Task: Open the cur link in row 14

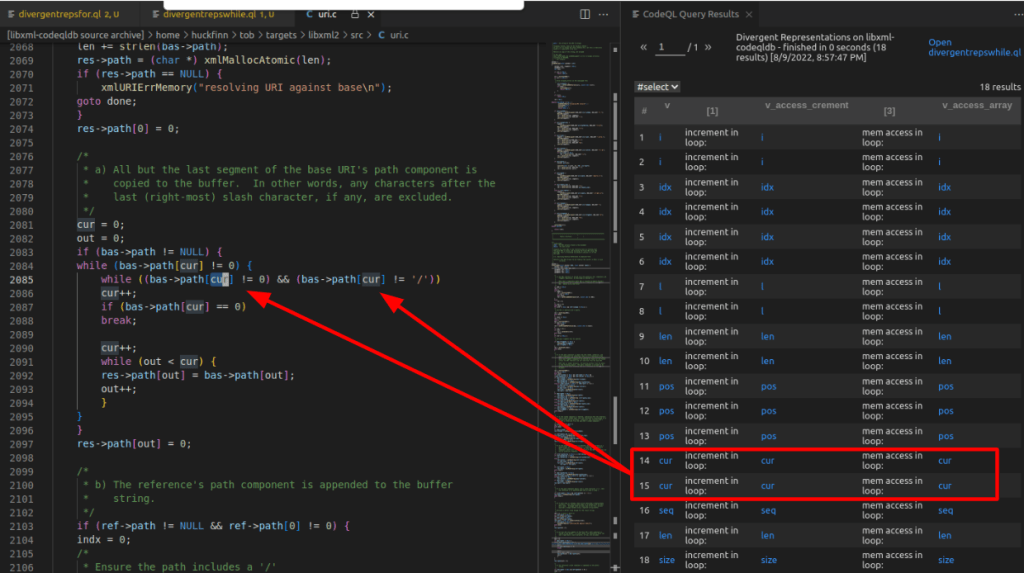Action: (665, 461)
